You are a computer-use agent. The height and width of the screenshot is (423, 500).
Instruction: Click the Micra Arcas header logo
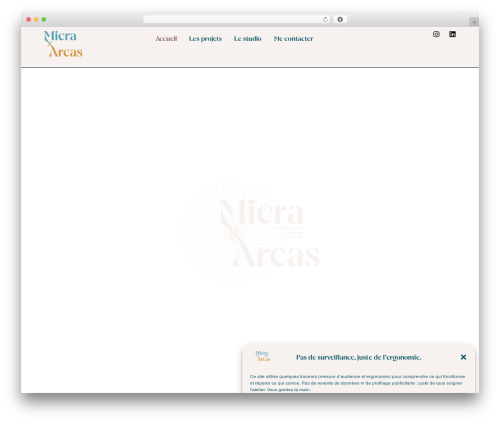pos(63,44)
